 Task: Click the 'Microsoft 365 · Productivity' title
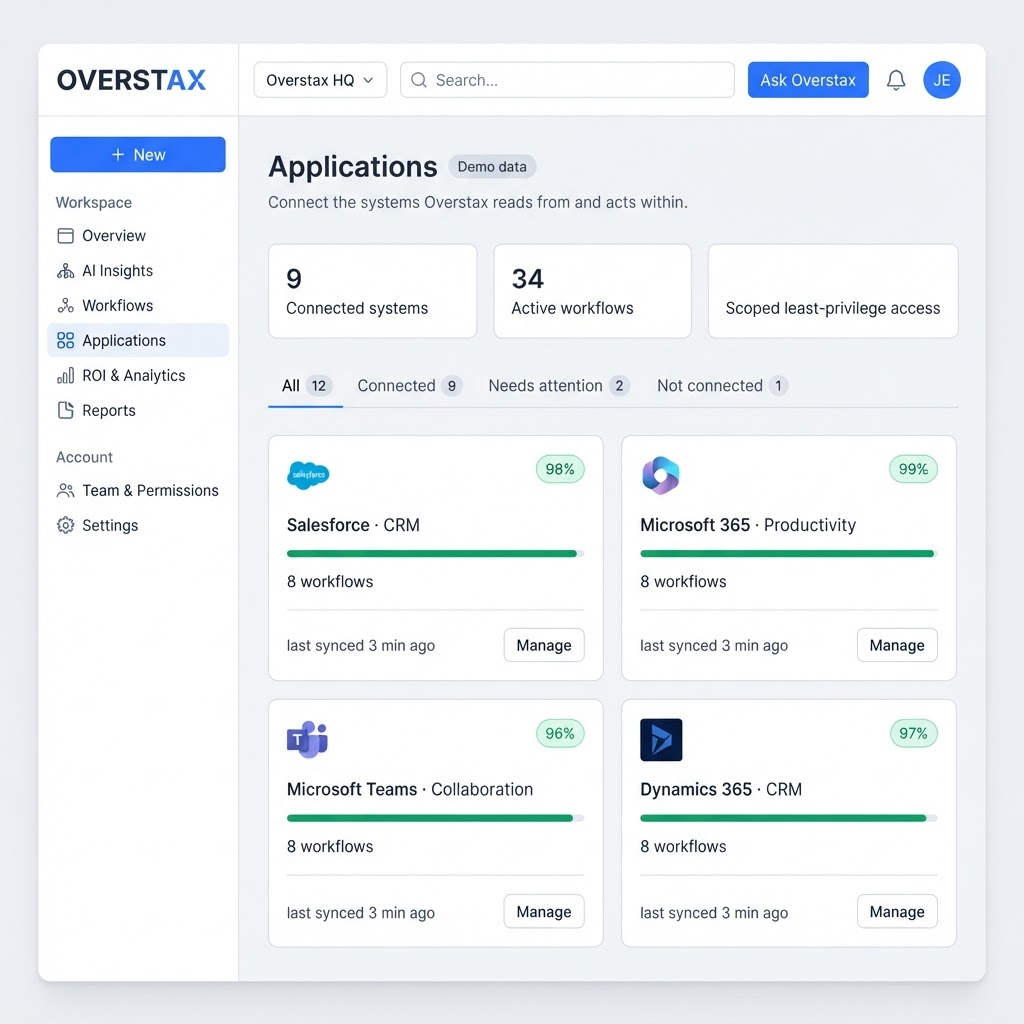[x=748, y=525]
